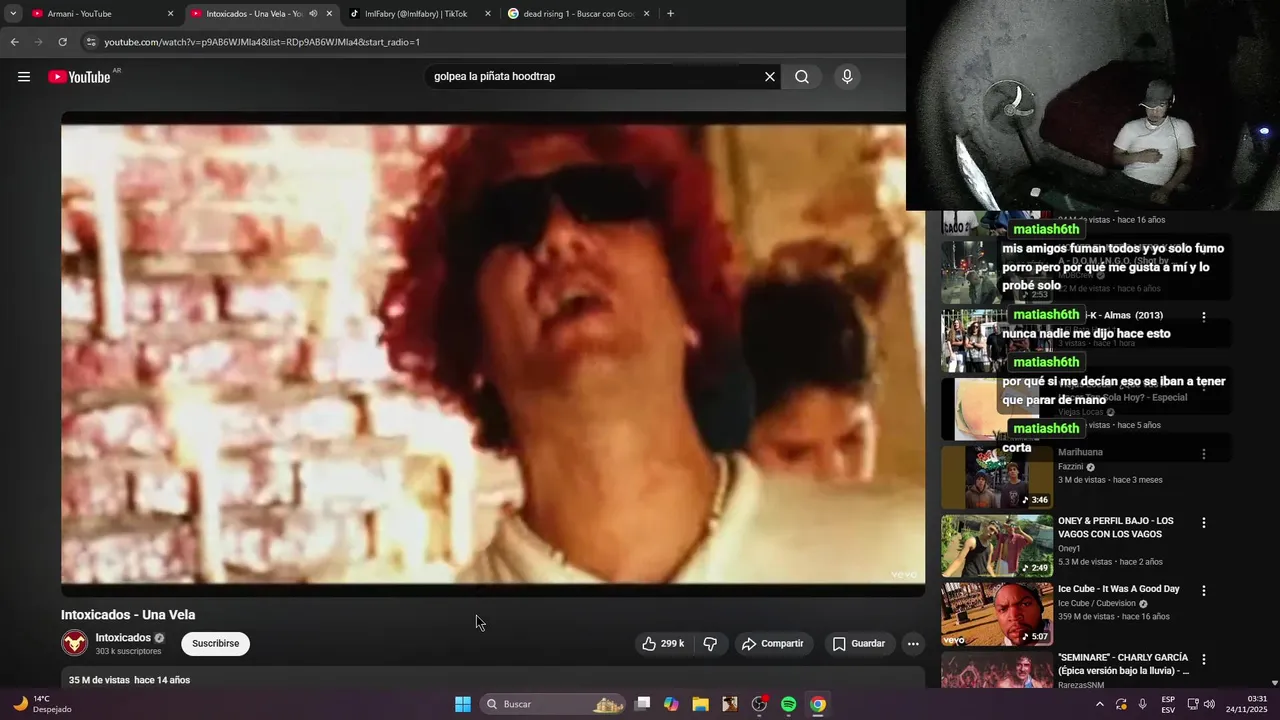The image size is (1280, 720).
Task: Go back with the browser back arrow
Action: coord(14,42)
